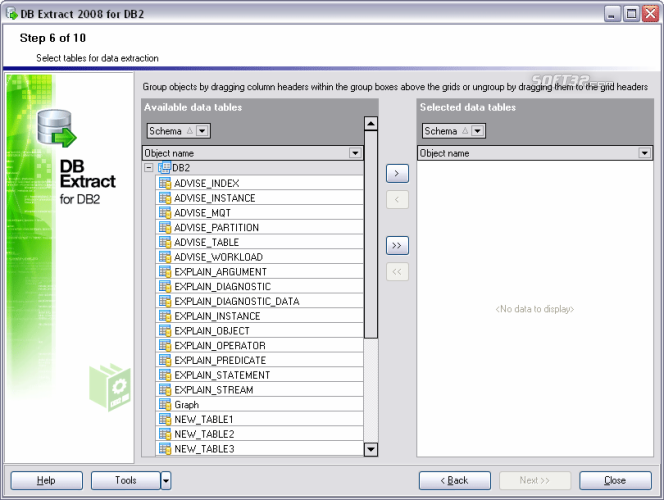Click the table icon beside EXPLAIN_STATEMENT

(x=165, y=375)
